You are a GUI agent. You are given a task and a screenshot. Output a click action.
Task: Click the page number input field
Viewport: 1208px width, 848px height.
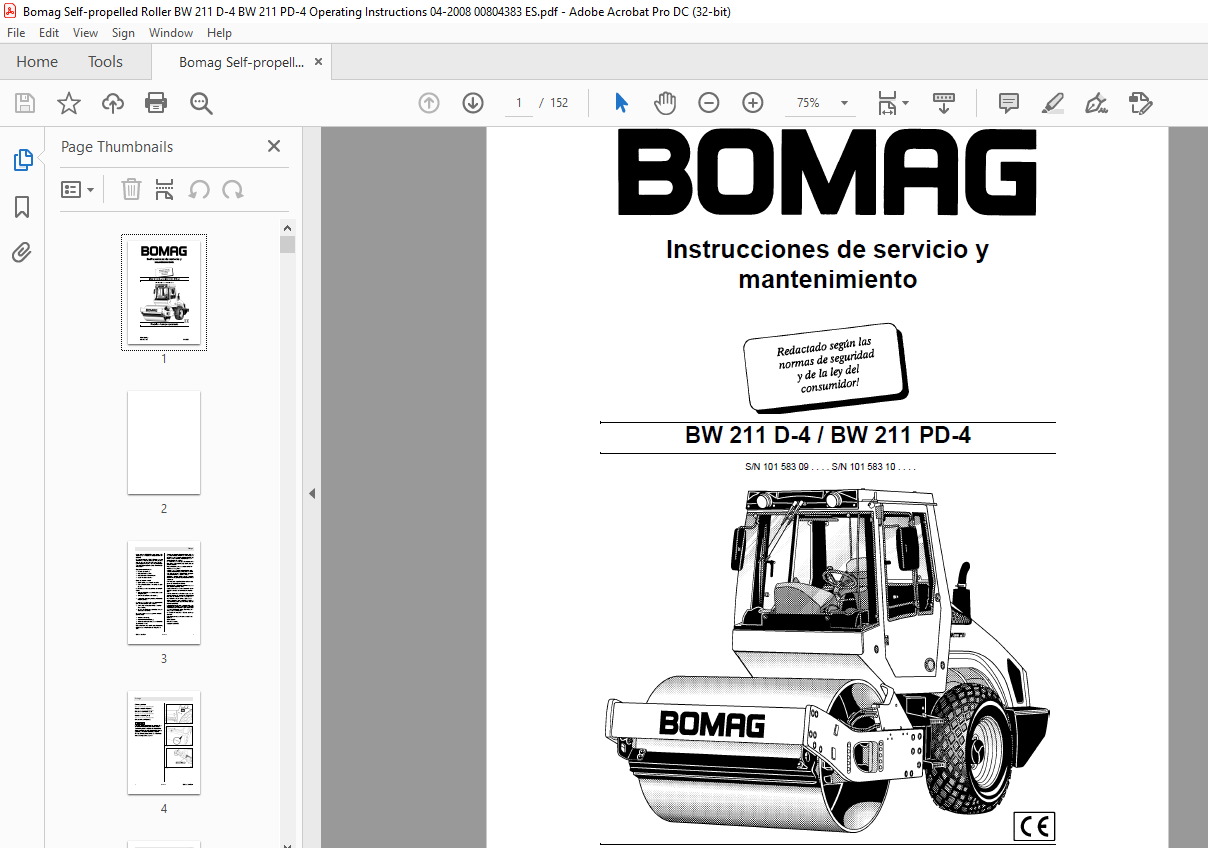point(519,103)
